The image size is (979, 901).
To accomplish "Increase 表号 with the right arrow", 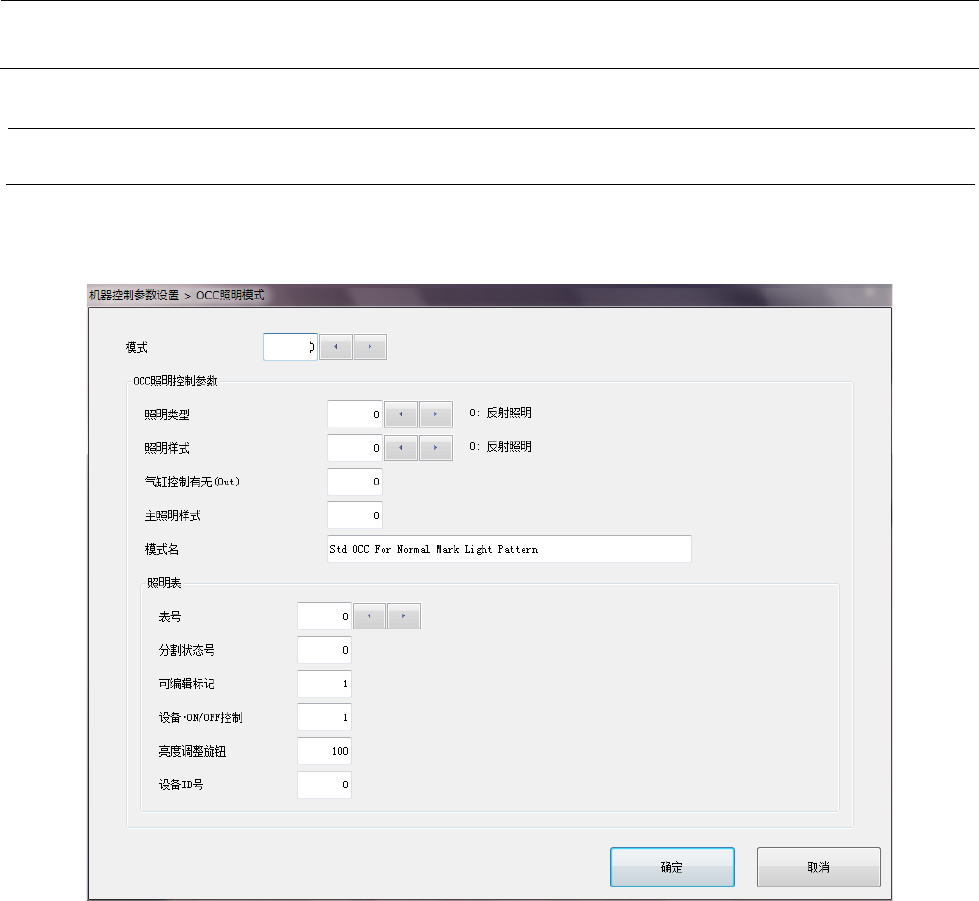I will coord(404,616).
